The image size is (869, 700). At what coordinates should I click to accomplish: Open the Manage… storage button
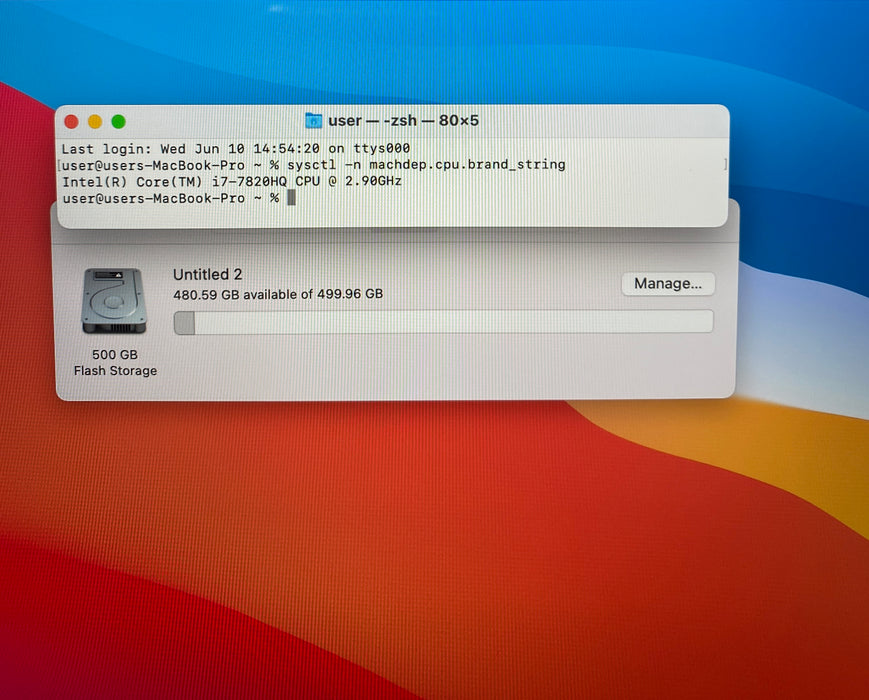(668, 284)
